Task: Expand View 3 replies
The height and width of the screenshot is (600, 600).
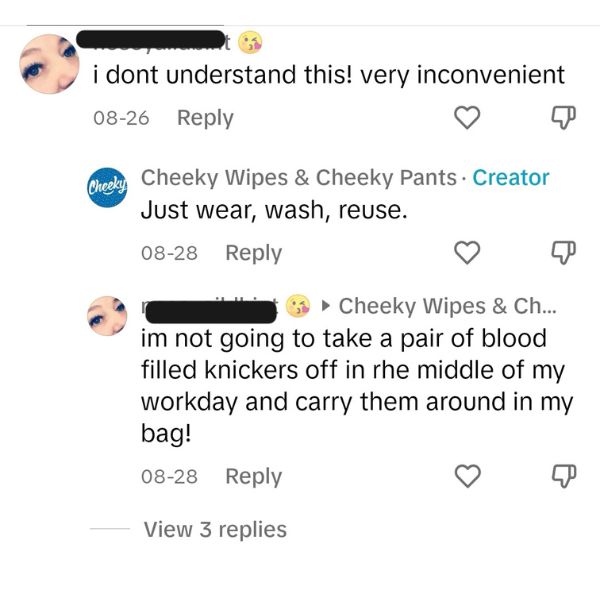Action: click(x=215, y=530)
